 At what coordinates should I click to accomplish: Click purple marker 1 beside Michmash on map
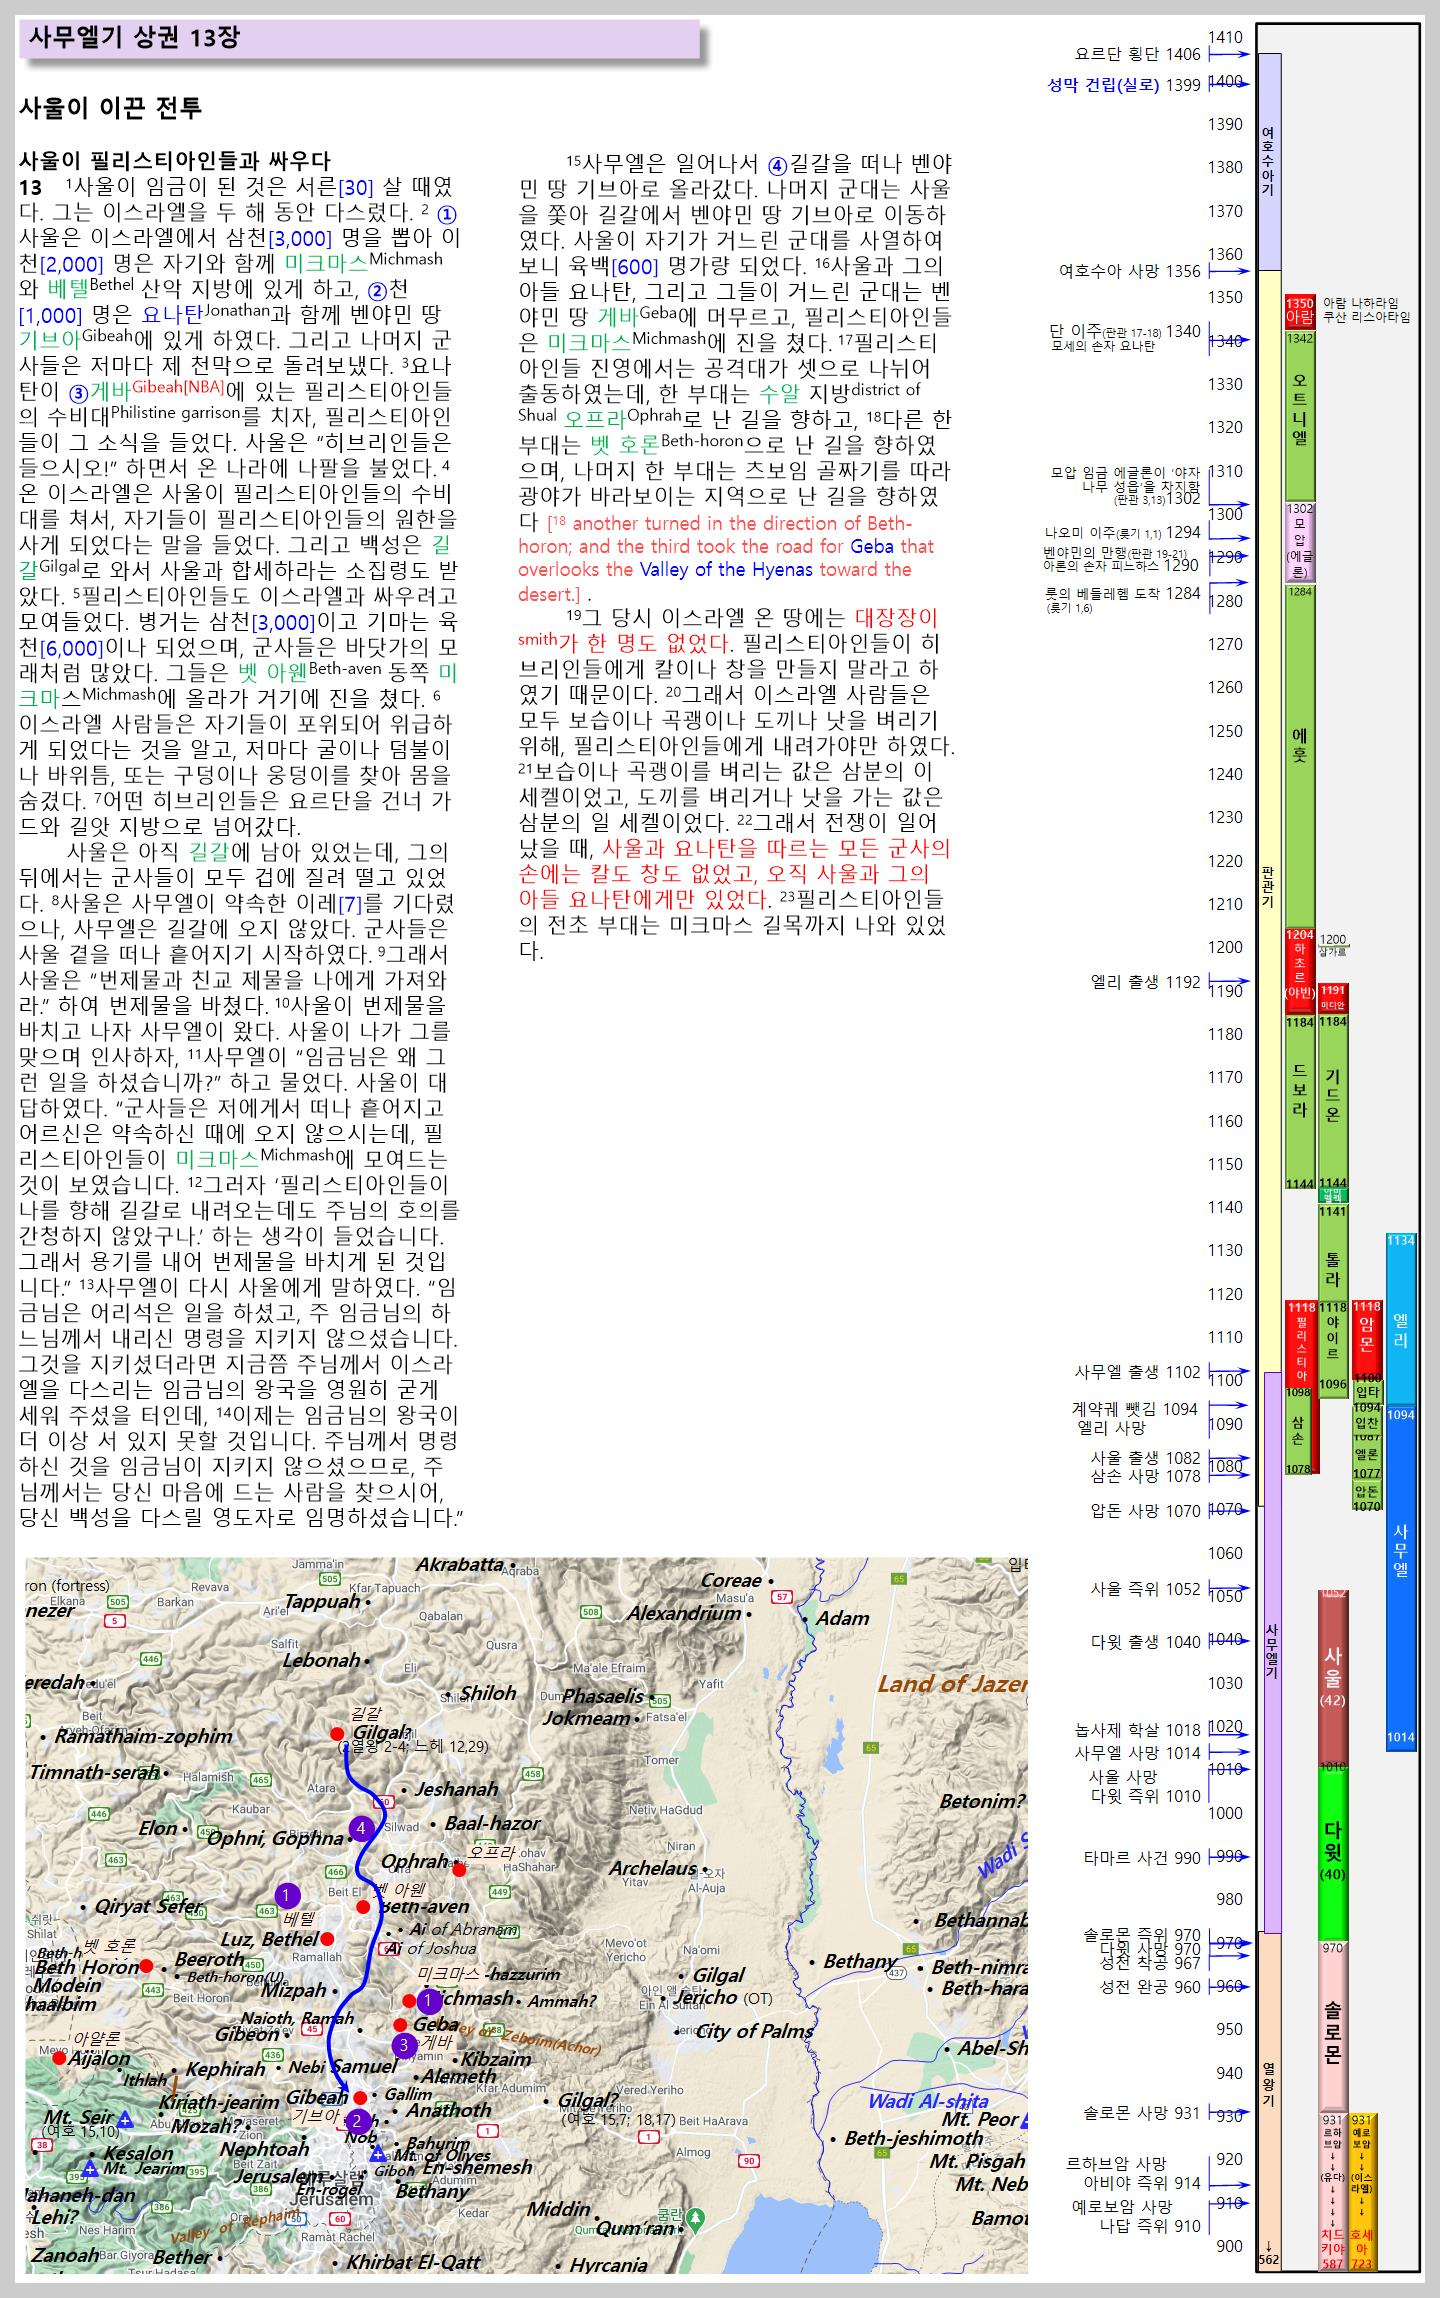[429, 2002]
